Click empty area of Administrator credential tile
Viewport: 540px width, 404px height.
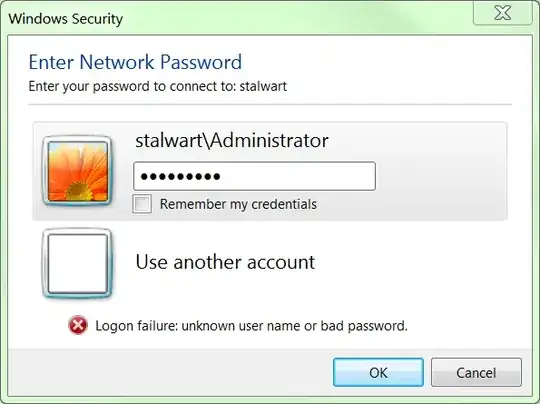click(441, 171)
